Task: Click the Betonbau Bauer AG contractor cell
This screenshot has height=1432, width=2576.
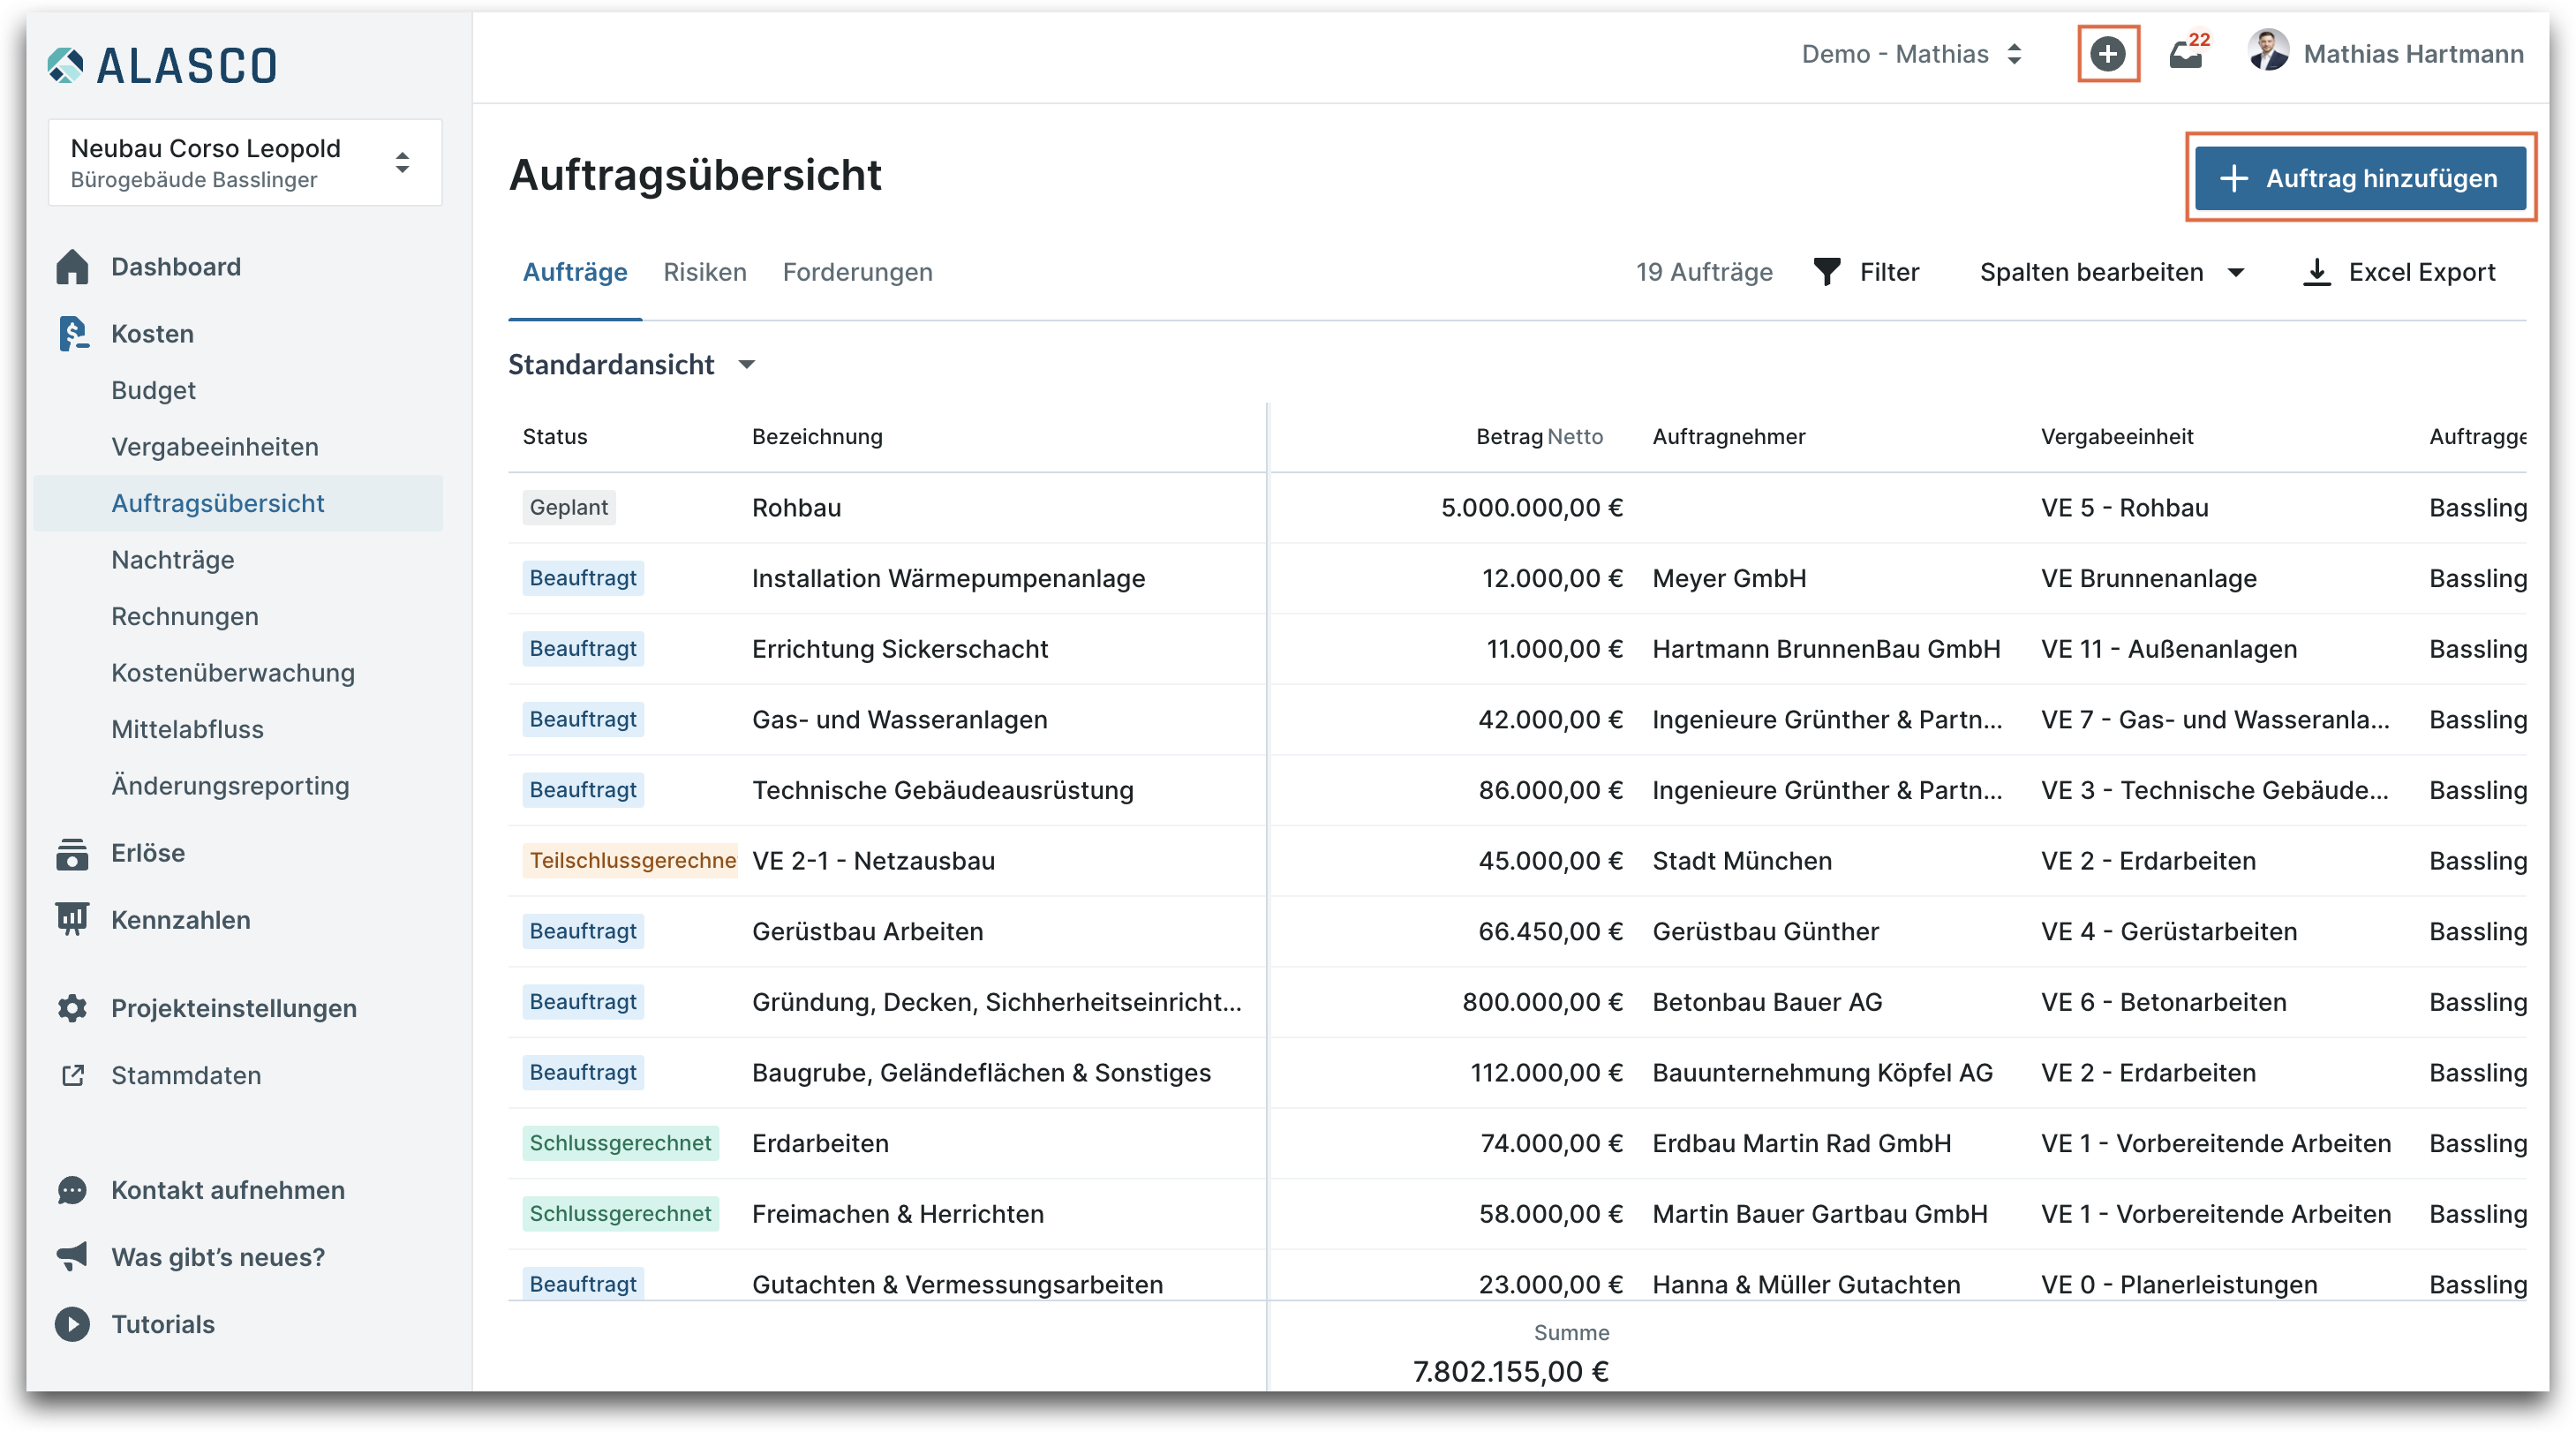Action: [x=1767, y=1002]
